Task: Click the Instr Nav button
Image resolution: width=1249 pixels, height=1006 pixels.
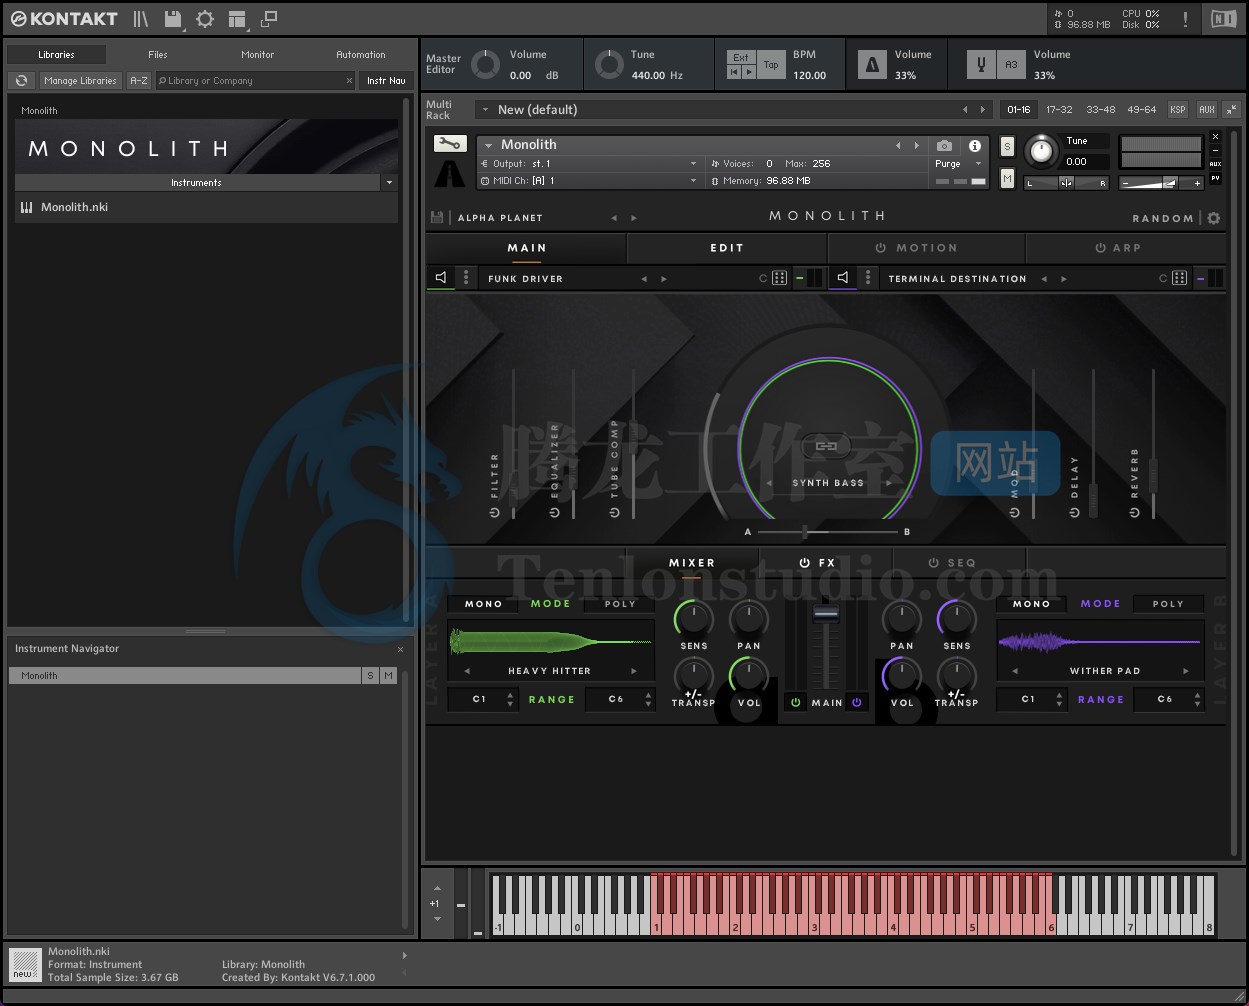Action: click(386, 81)
